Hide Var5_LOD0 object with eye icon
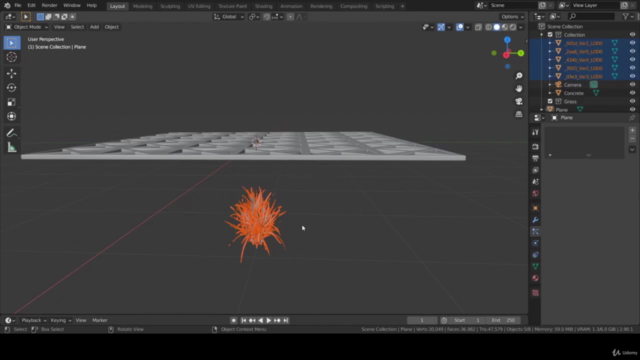 (632, 51)
